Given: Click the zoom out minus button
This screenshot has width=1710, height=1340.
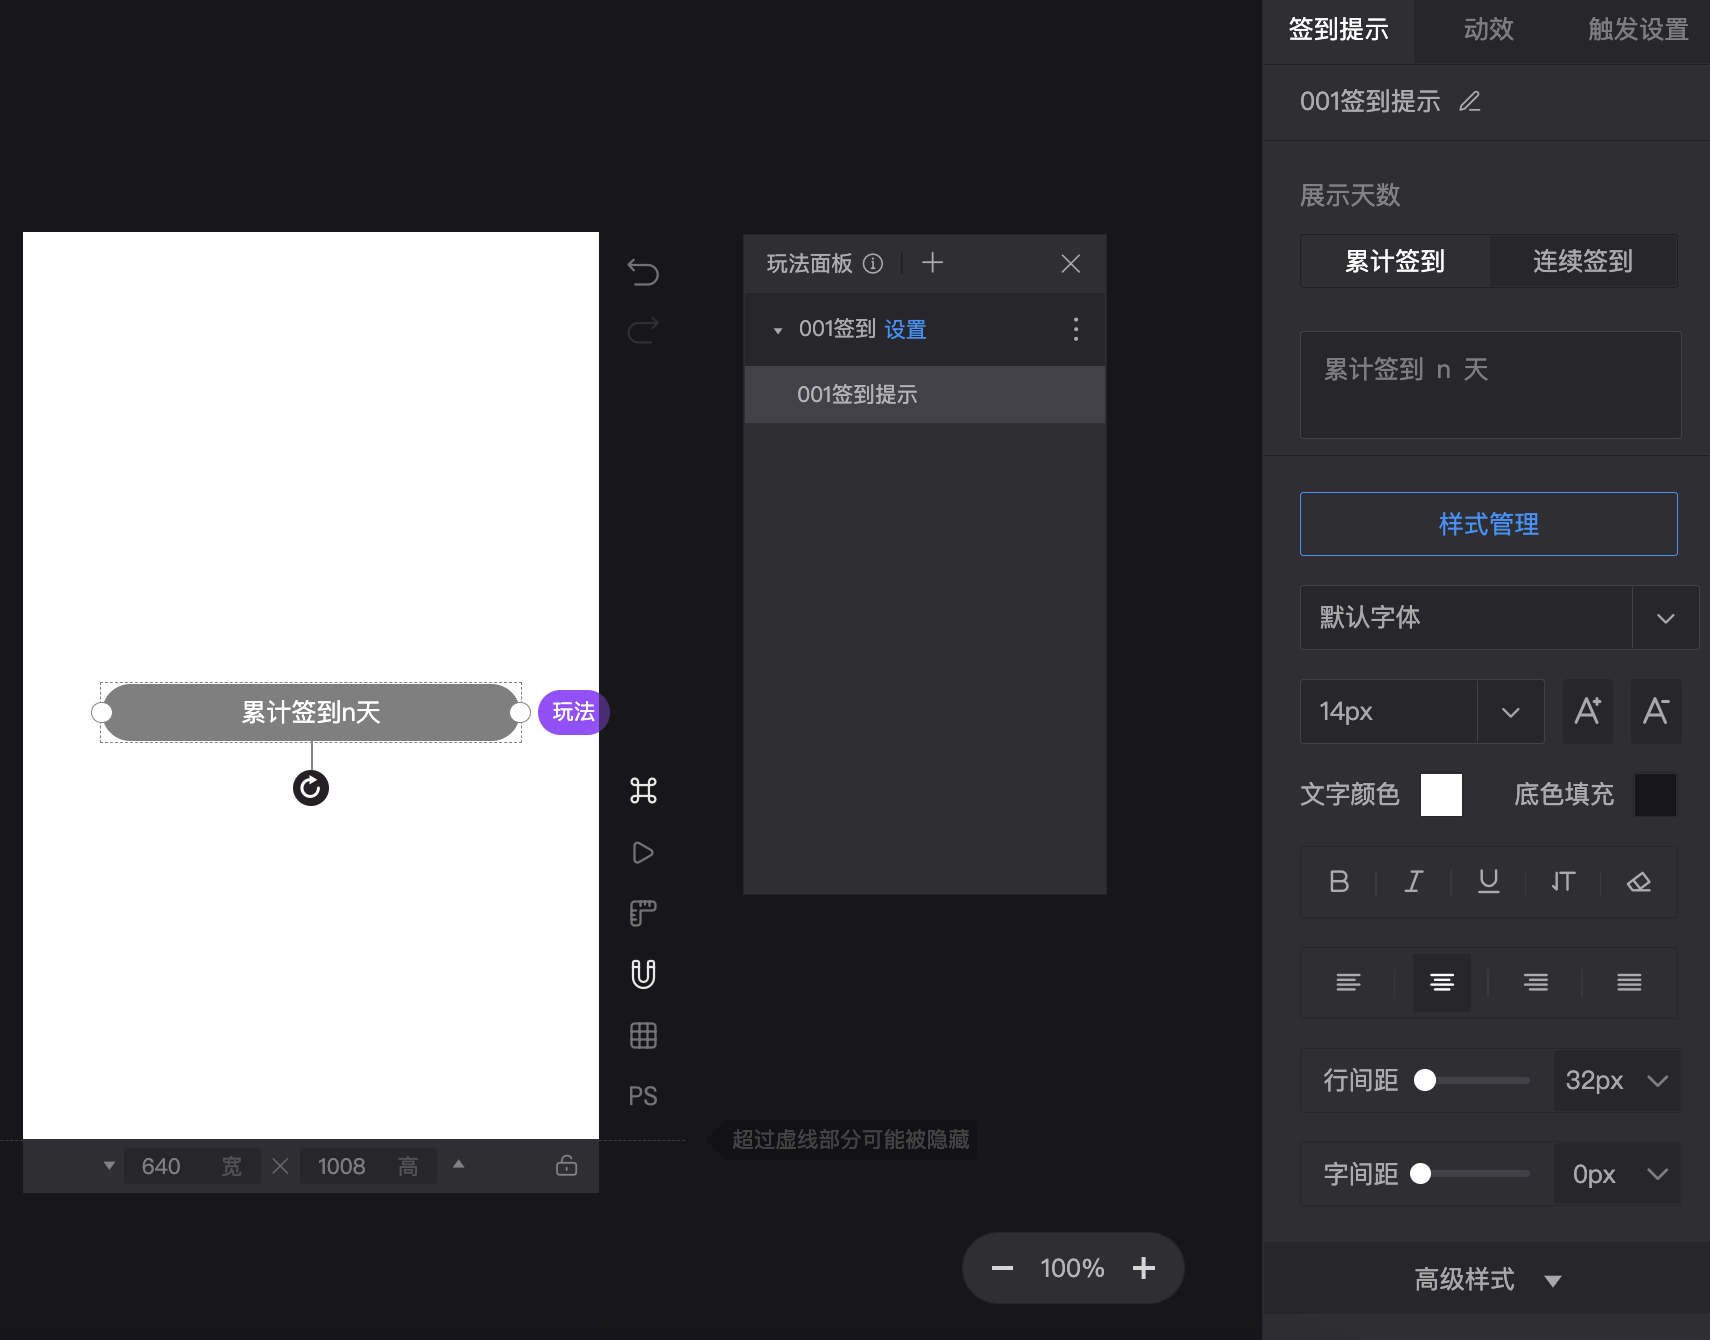Looking at the screenshot, I should [x=1002, y=1268].
